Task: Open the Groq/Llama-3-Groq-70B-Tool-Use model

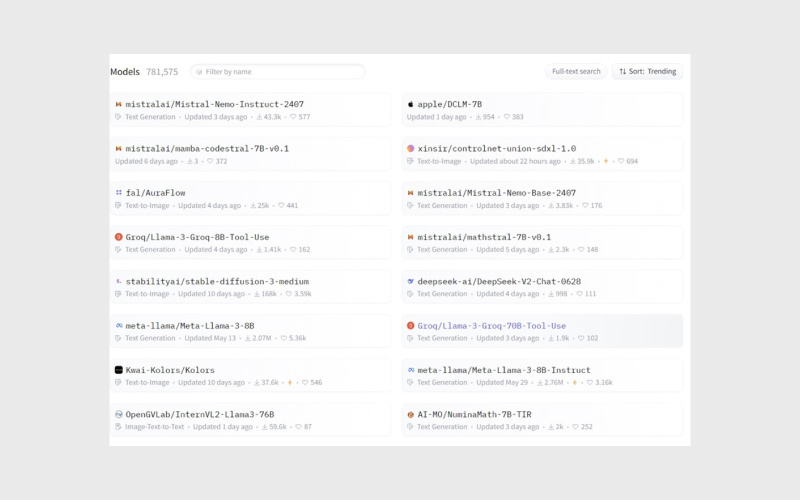Action: [x=491, y=326]
